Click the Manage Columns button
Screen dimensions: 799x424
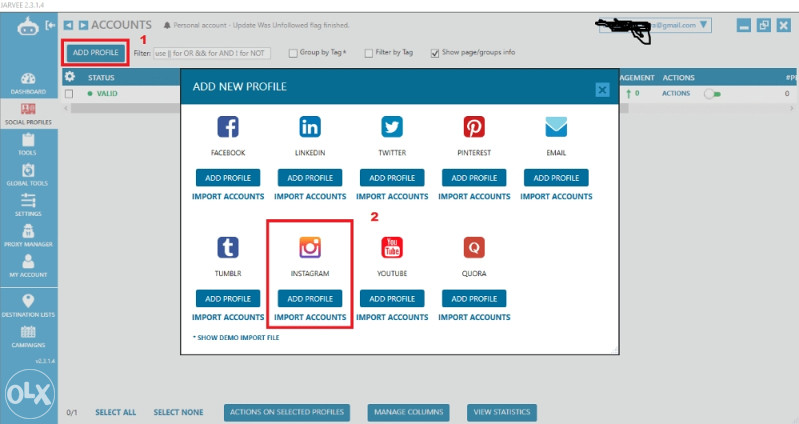409,412
